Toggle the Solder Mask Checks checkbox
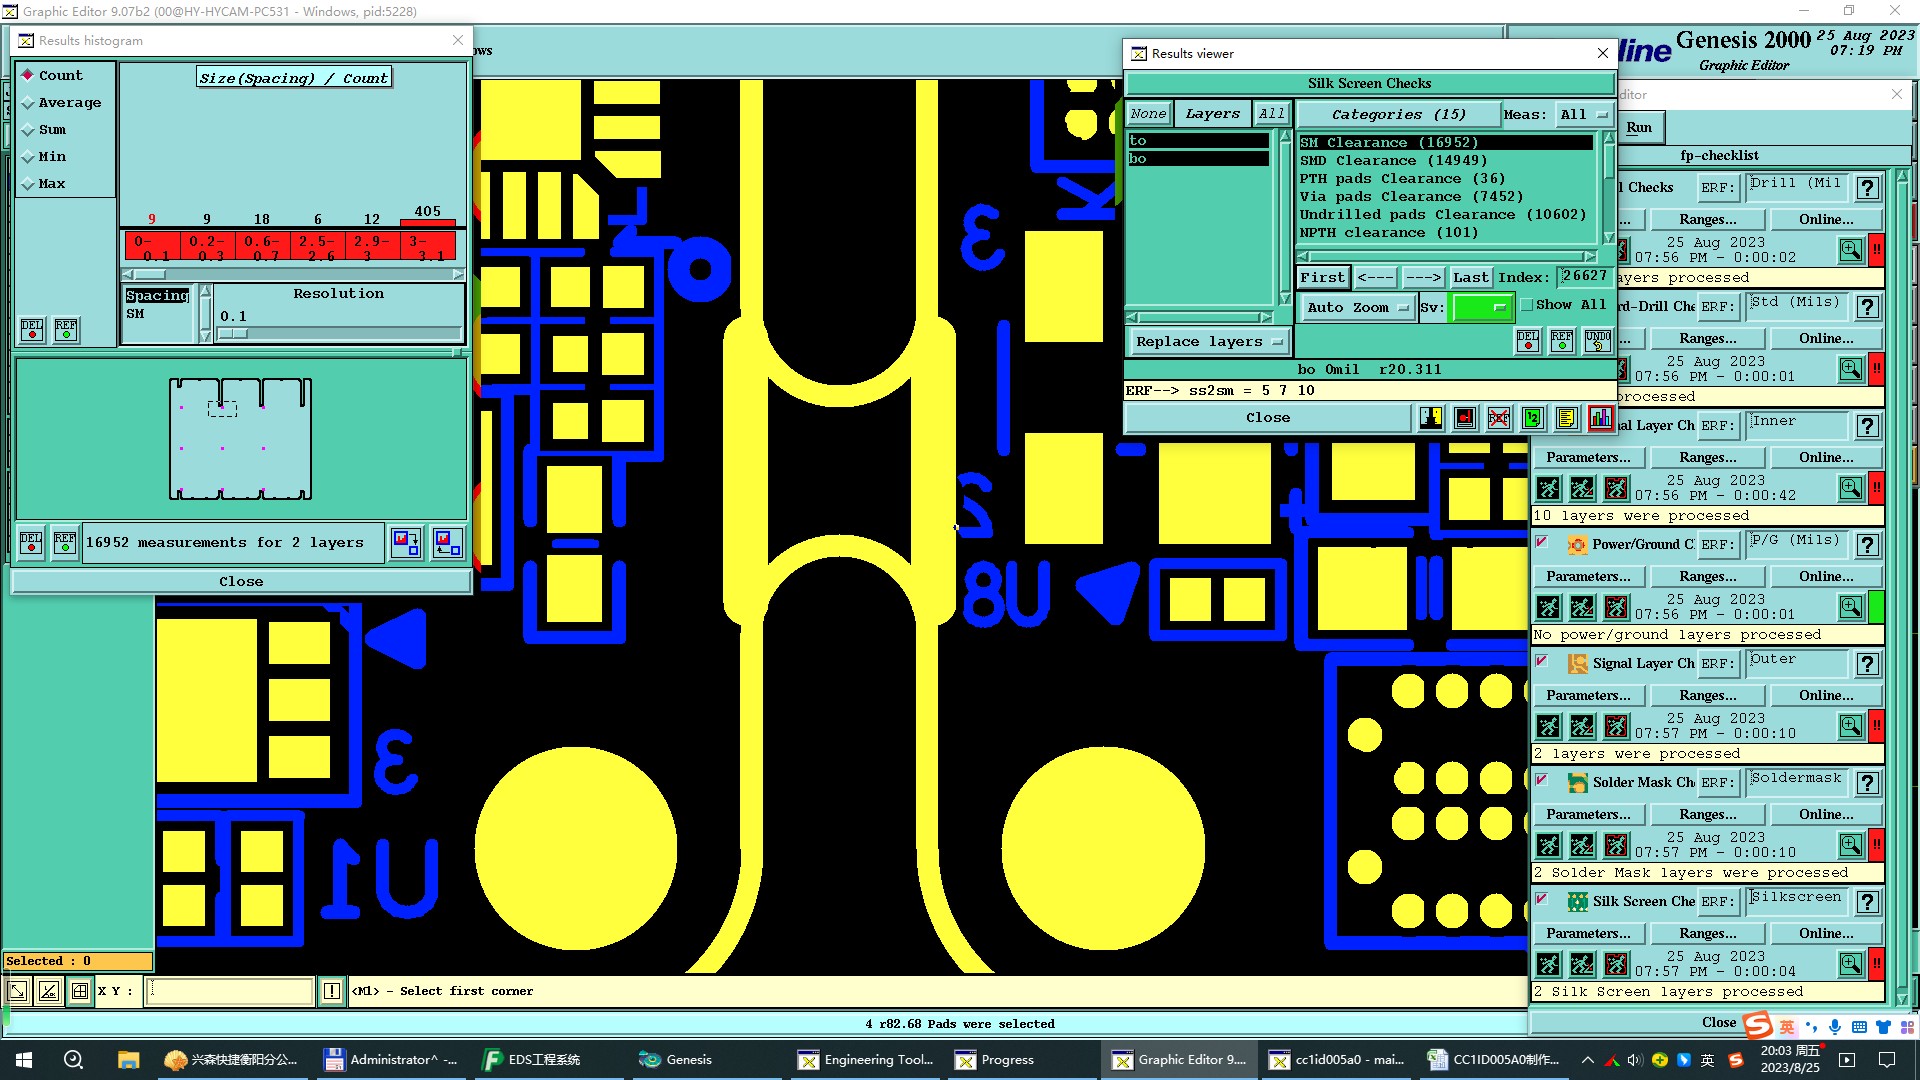 pos(1542,781)
